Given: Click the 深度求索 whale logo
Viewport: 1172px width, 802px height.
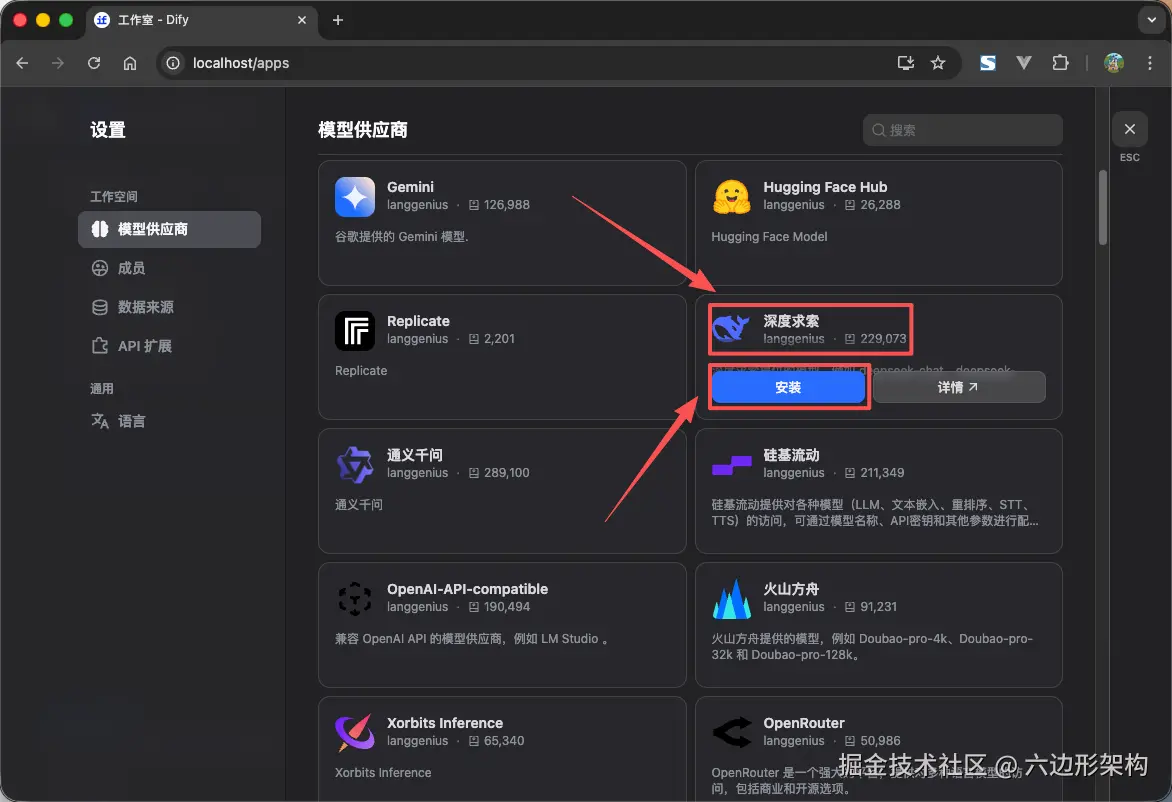Looking at the screenshot, I should 731,329.
